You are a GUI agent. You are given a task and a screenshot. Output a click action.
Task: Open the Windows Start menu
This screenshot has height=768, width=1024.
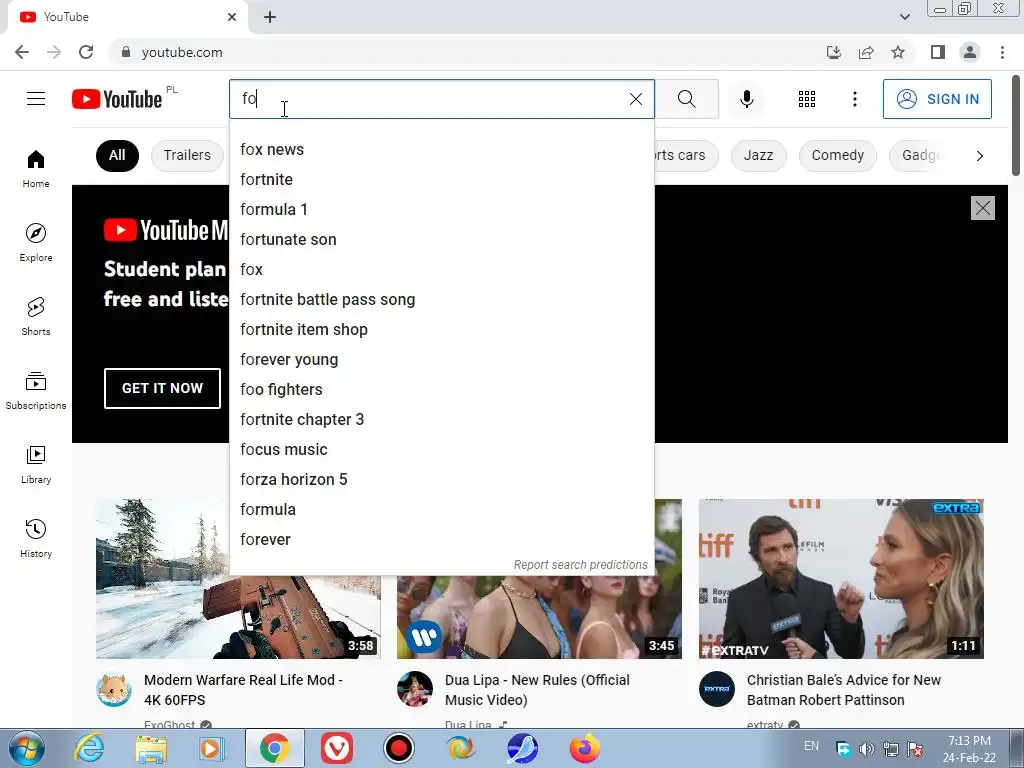click(27, 748)
